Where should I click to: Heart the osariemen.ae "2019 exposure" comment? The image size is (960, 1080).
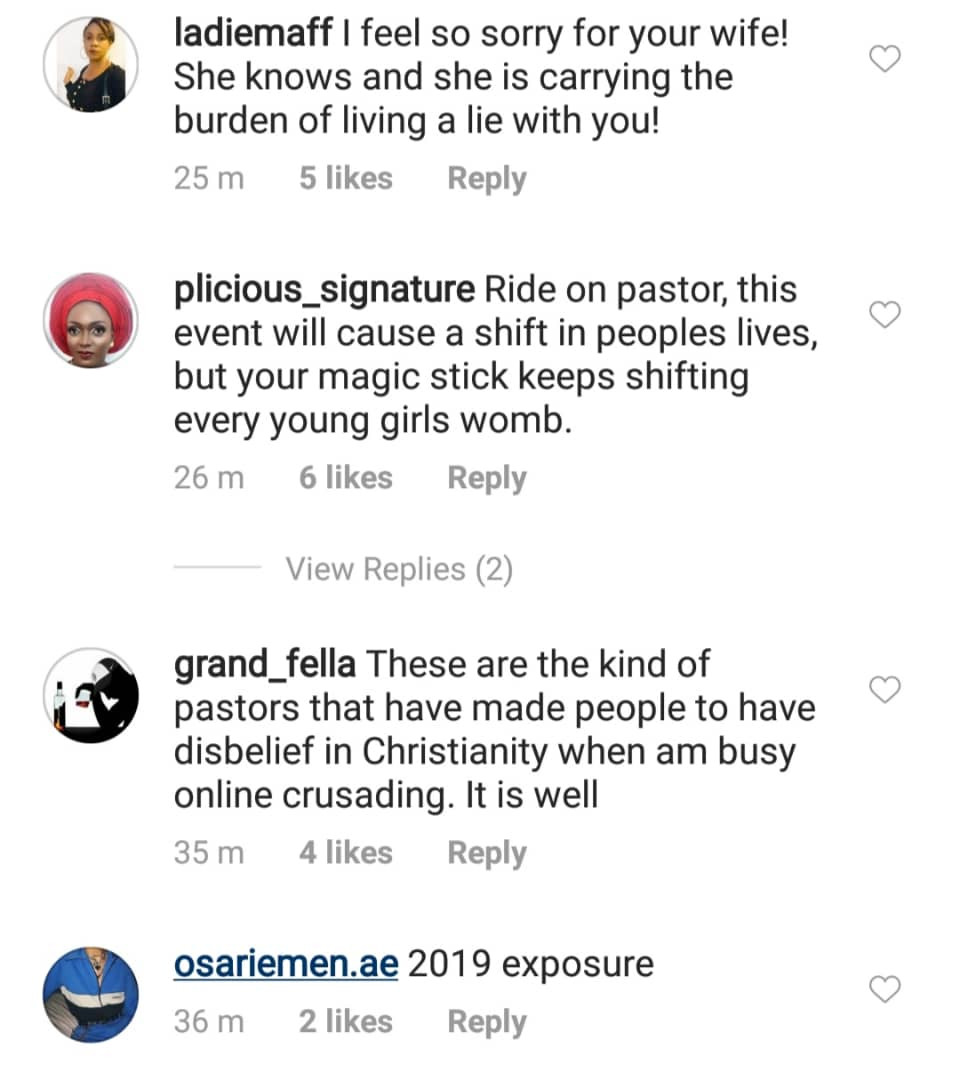coord(885,990)
